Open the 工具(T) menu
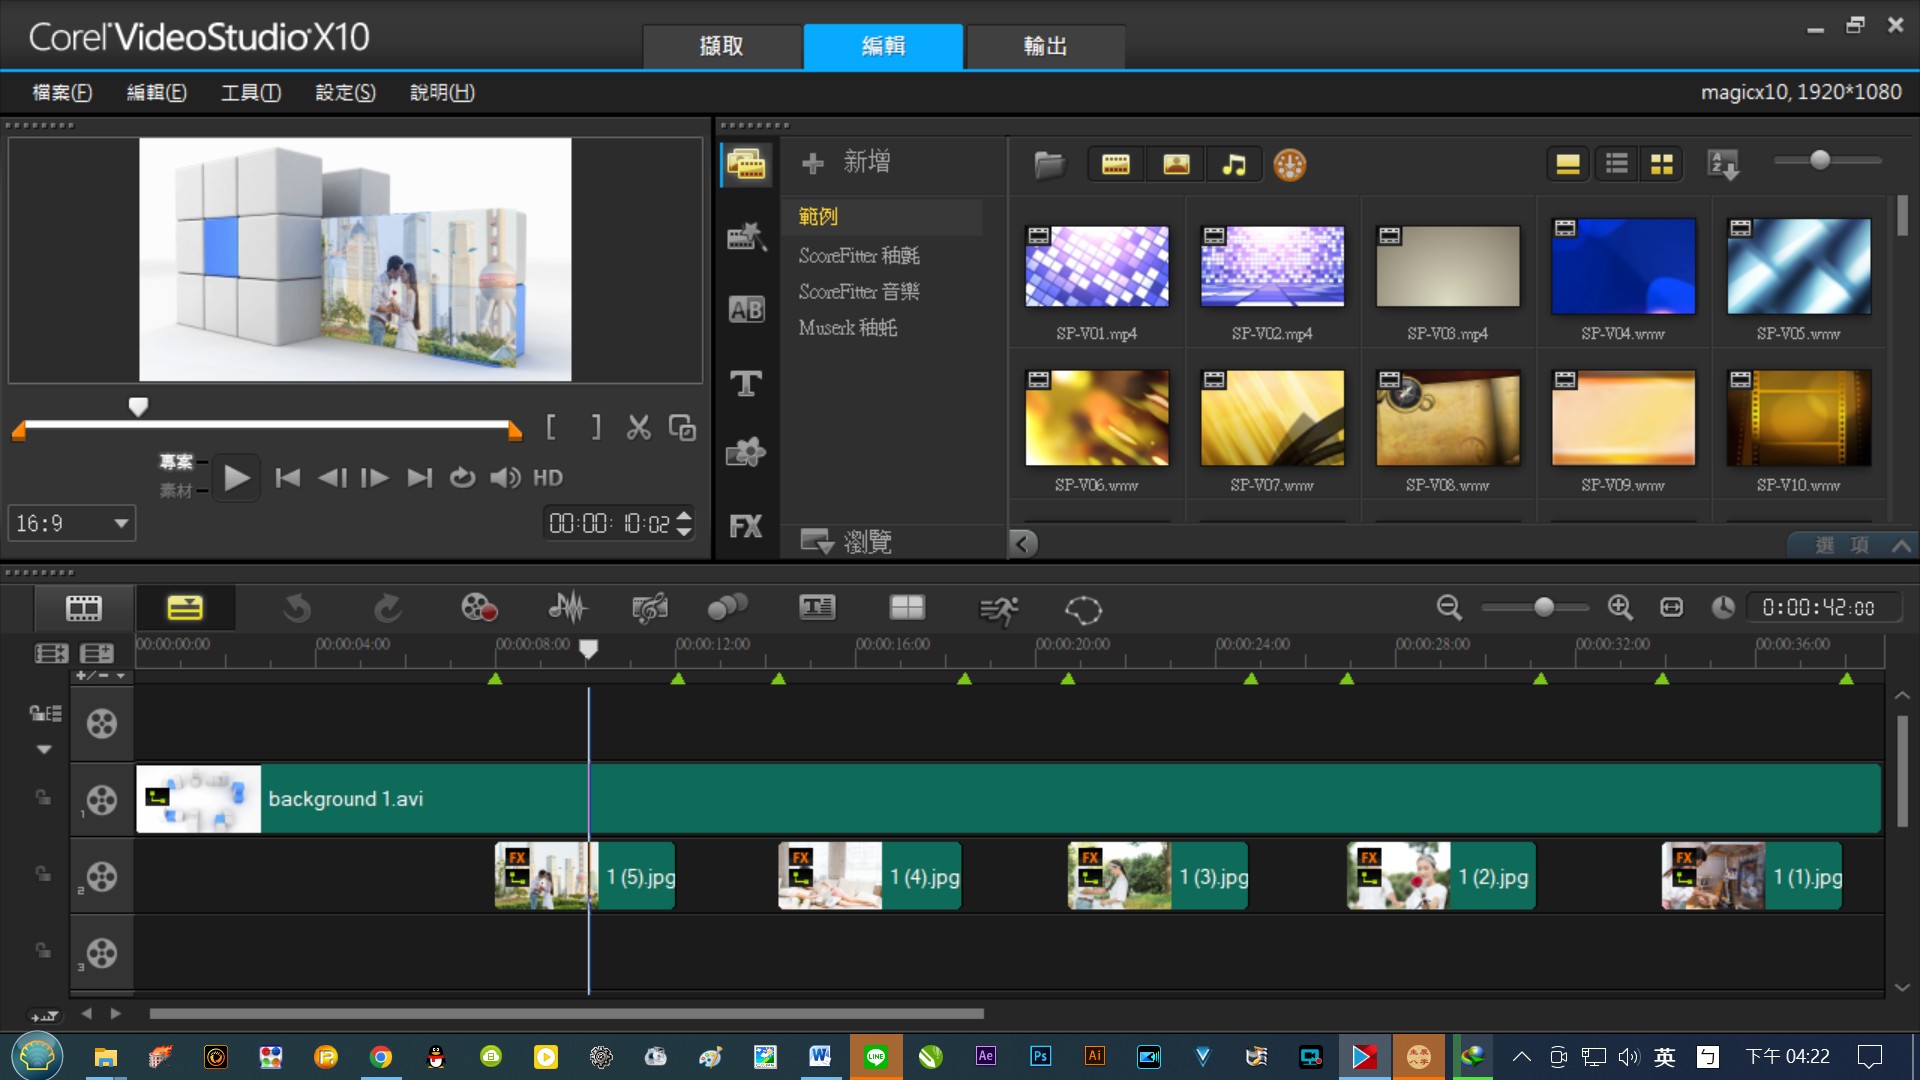The image size is (1920, 1080). (x=251, y=92)
